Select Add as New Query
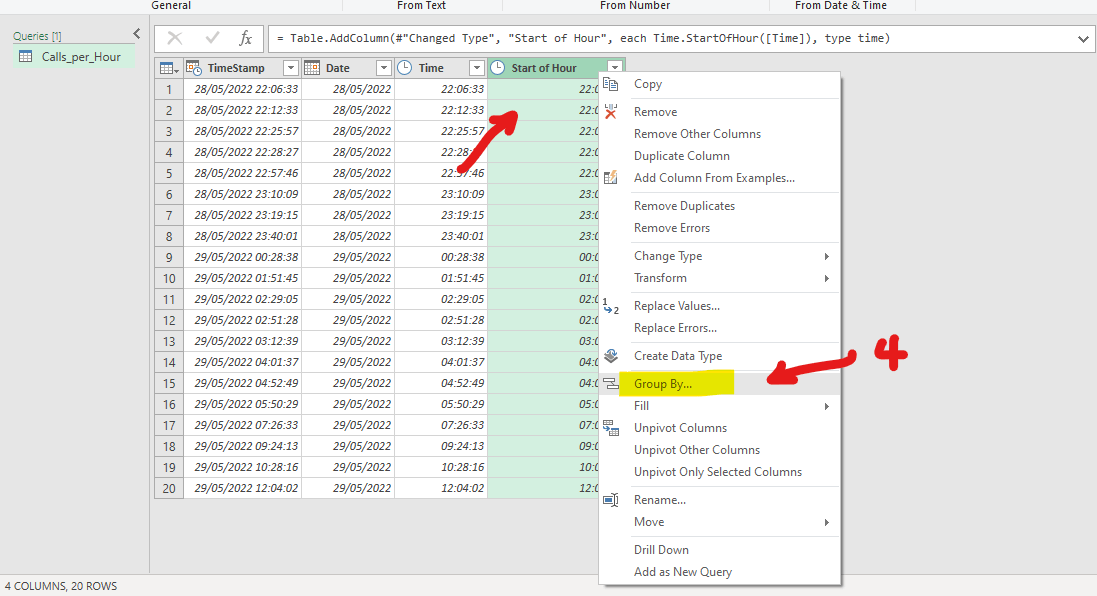The image size is (1097, 596). point(683,572)
